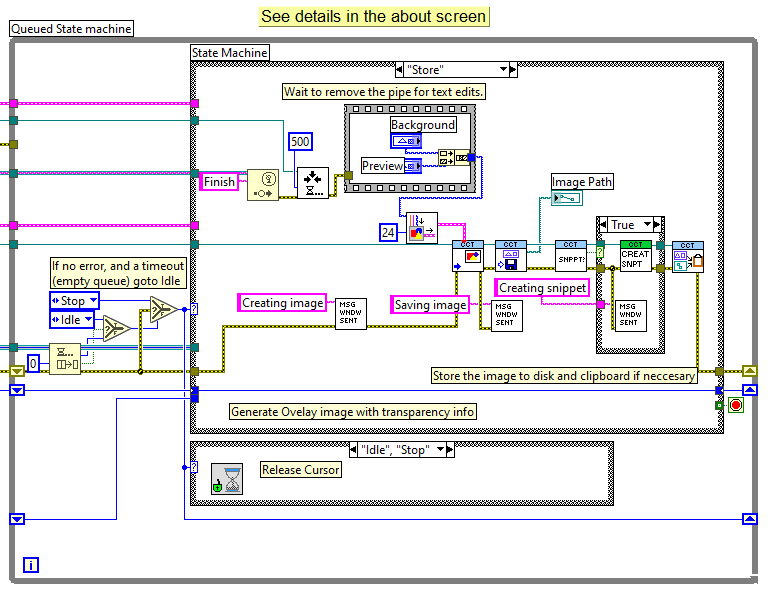774x596 pixels.
Task: Select the Background property node
Action: [406, 141]
